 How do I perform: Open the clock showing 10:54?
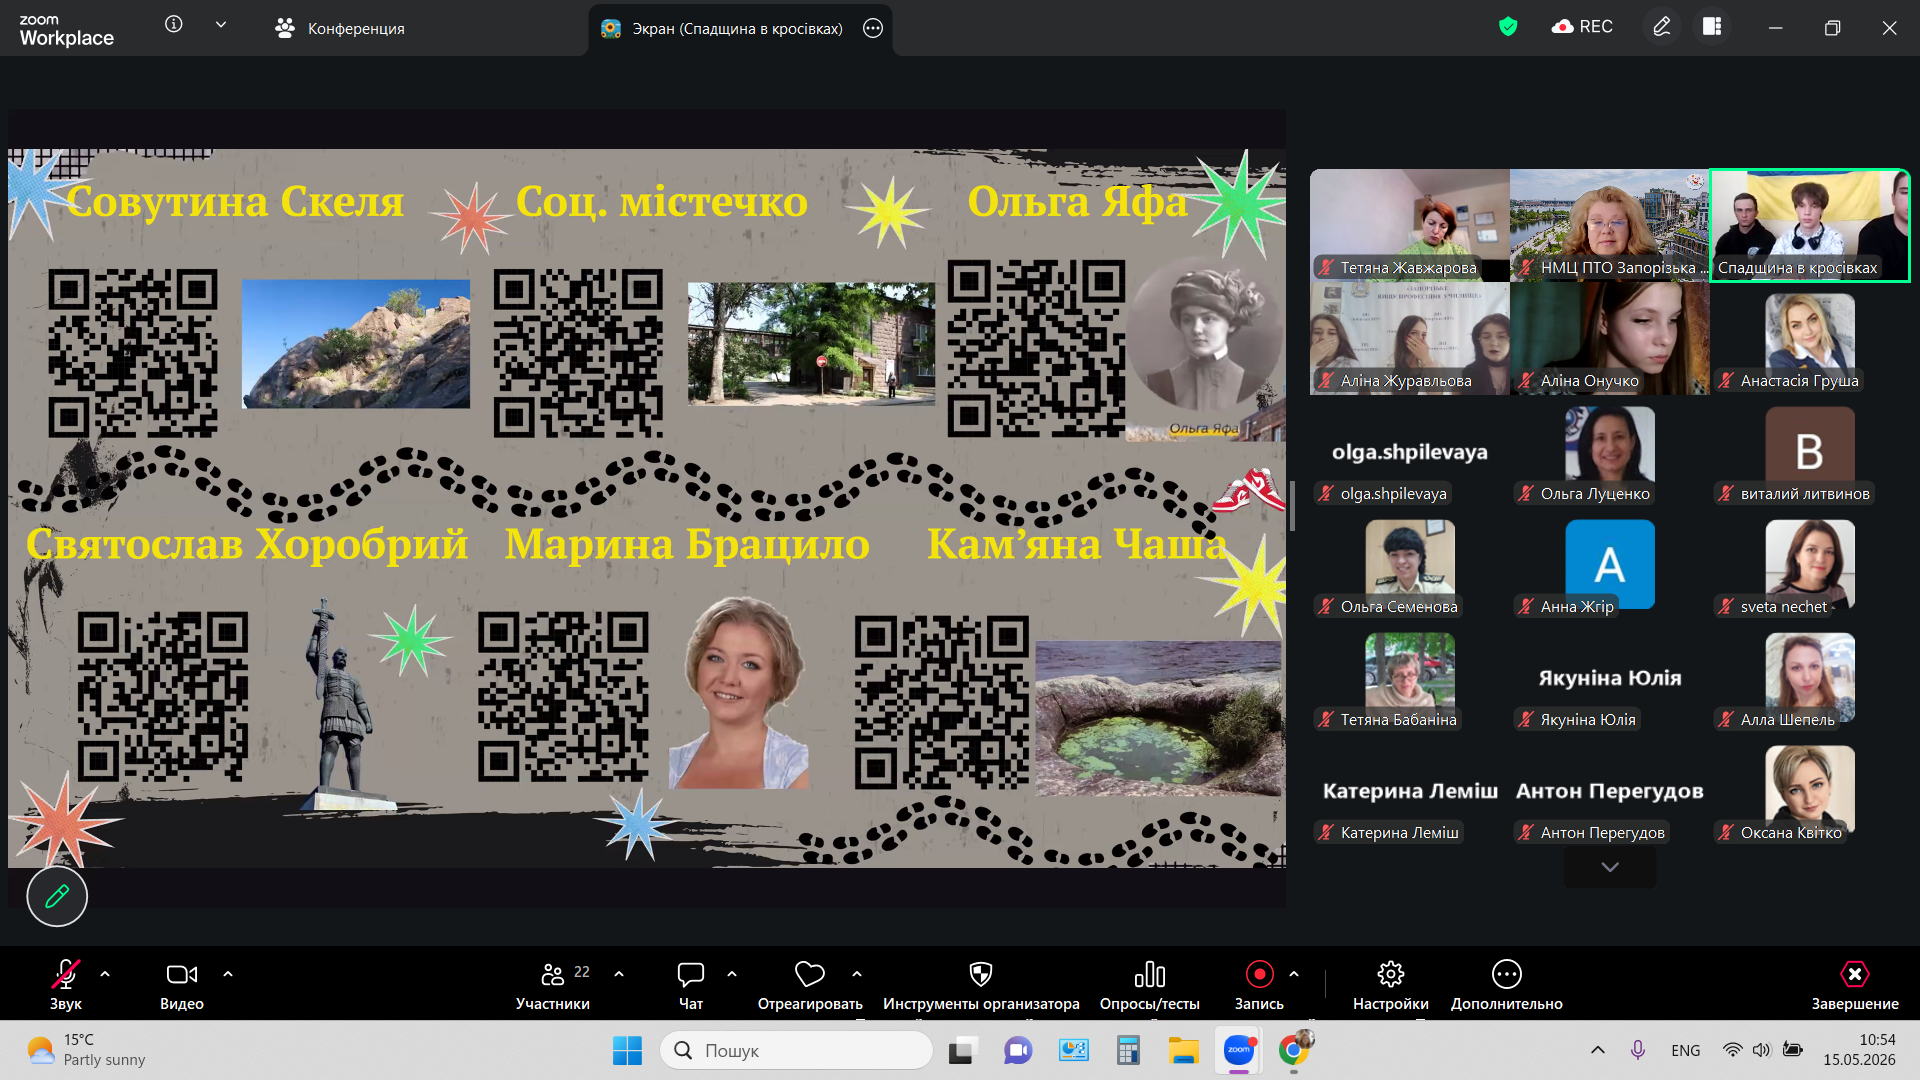pyautogui.click(x=1859, y=1050)
